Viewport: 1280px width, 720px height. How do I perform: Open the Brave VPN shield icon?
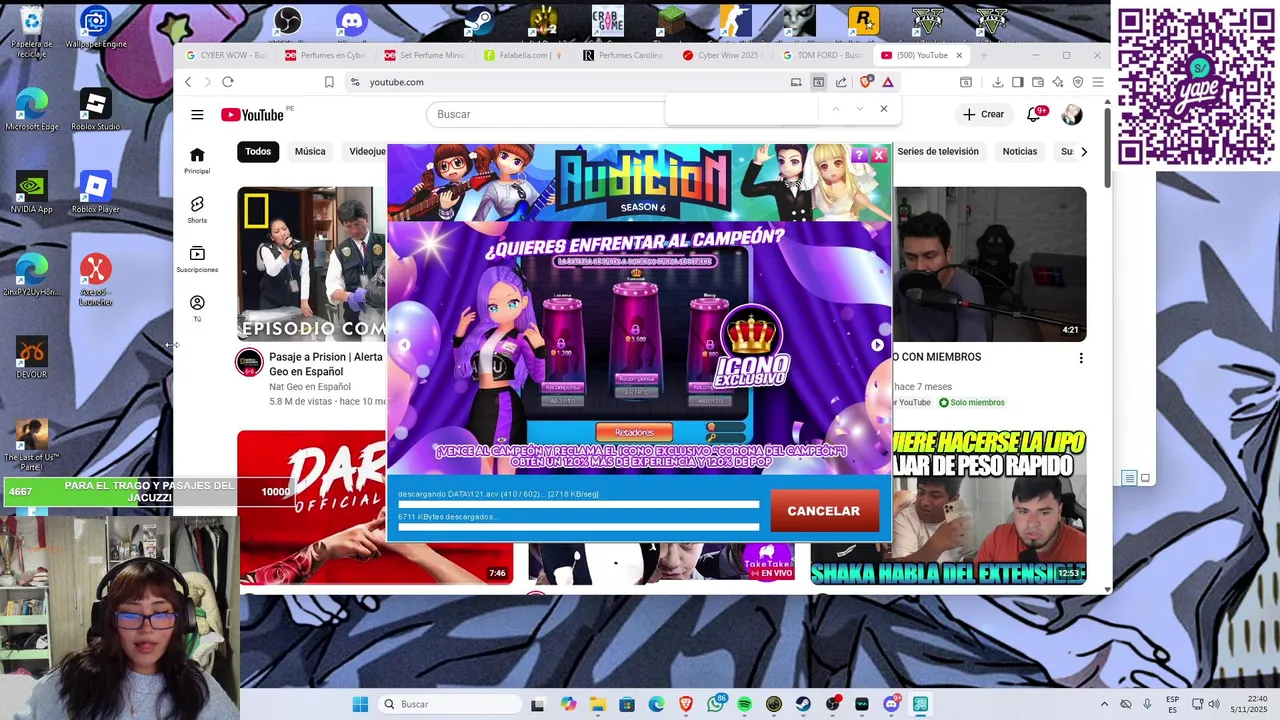[1078, 82]
